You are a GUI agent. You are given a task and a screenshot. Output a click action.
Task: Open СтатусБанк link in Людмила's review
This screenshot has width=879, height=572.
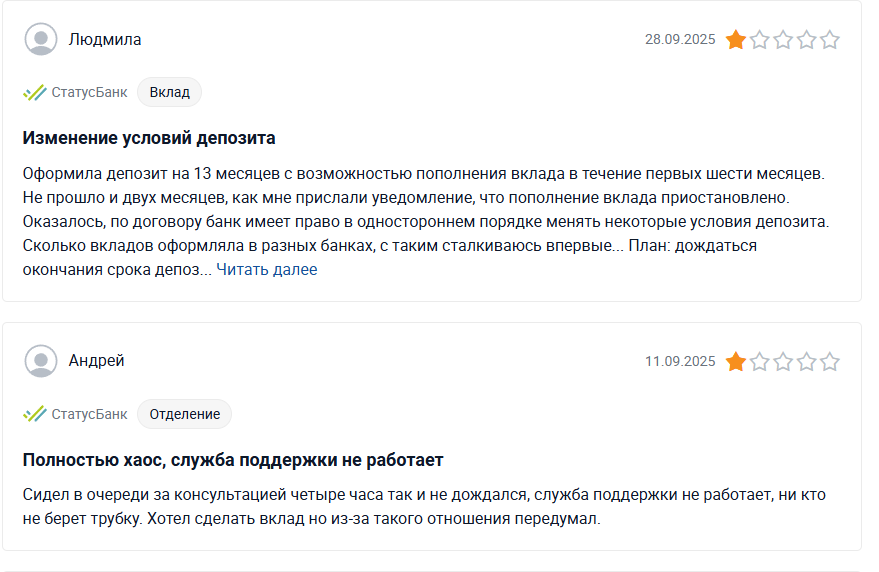click(90, 93)
